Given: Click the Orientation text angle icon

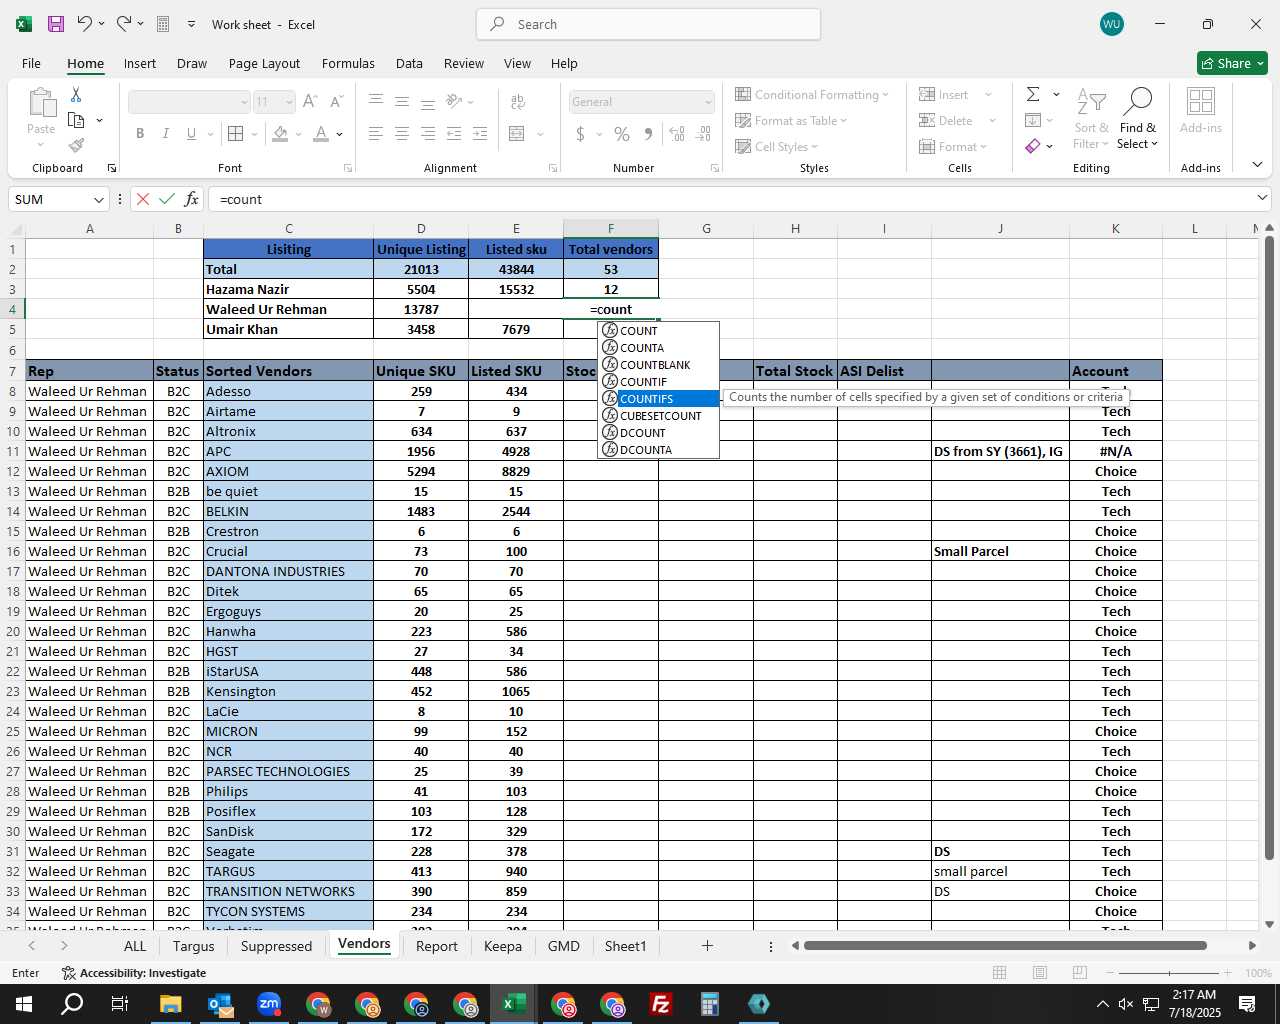Looking at the screenshot, I should point(455,101).
